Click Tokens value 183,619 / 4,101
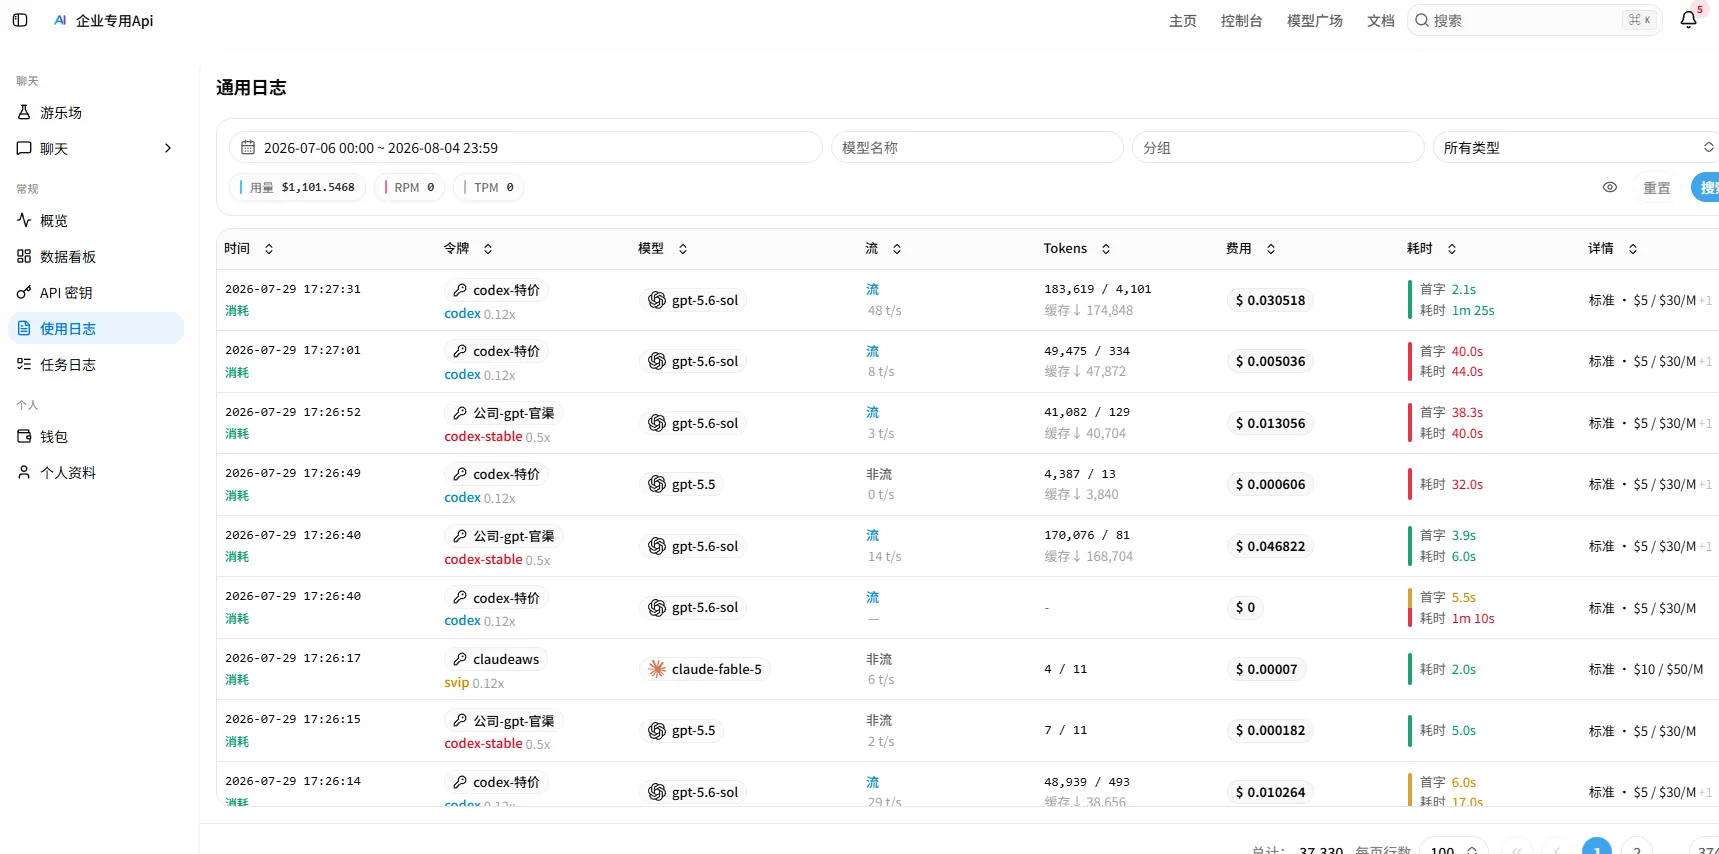Image resolution: width=1719 pixels, height=854 pixels. click(1098, 289)
